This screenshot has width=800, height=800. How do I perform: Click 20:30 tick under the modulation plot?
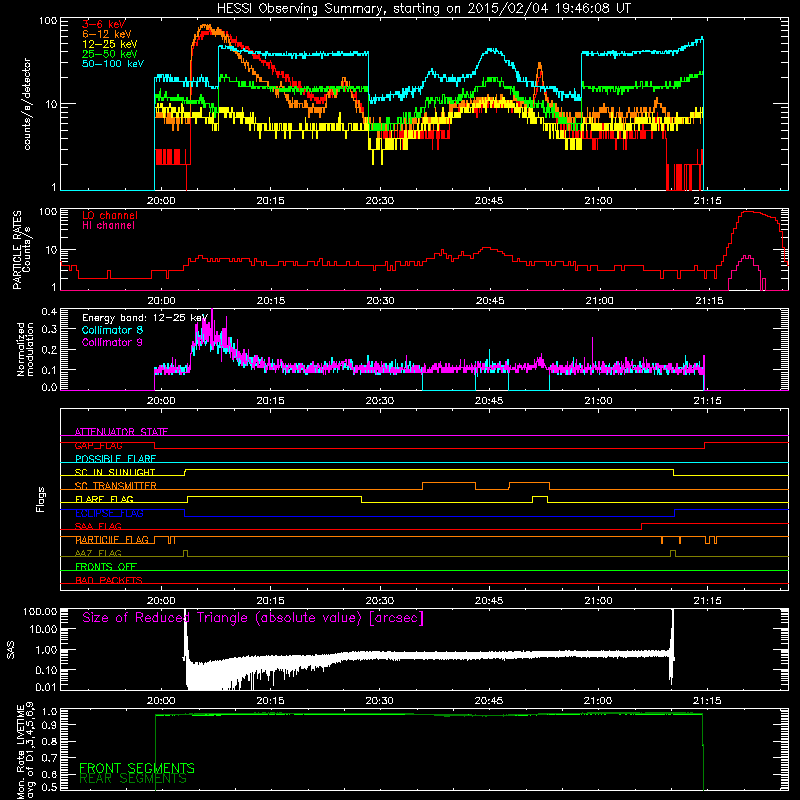[x=380, y=401]
